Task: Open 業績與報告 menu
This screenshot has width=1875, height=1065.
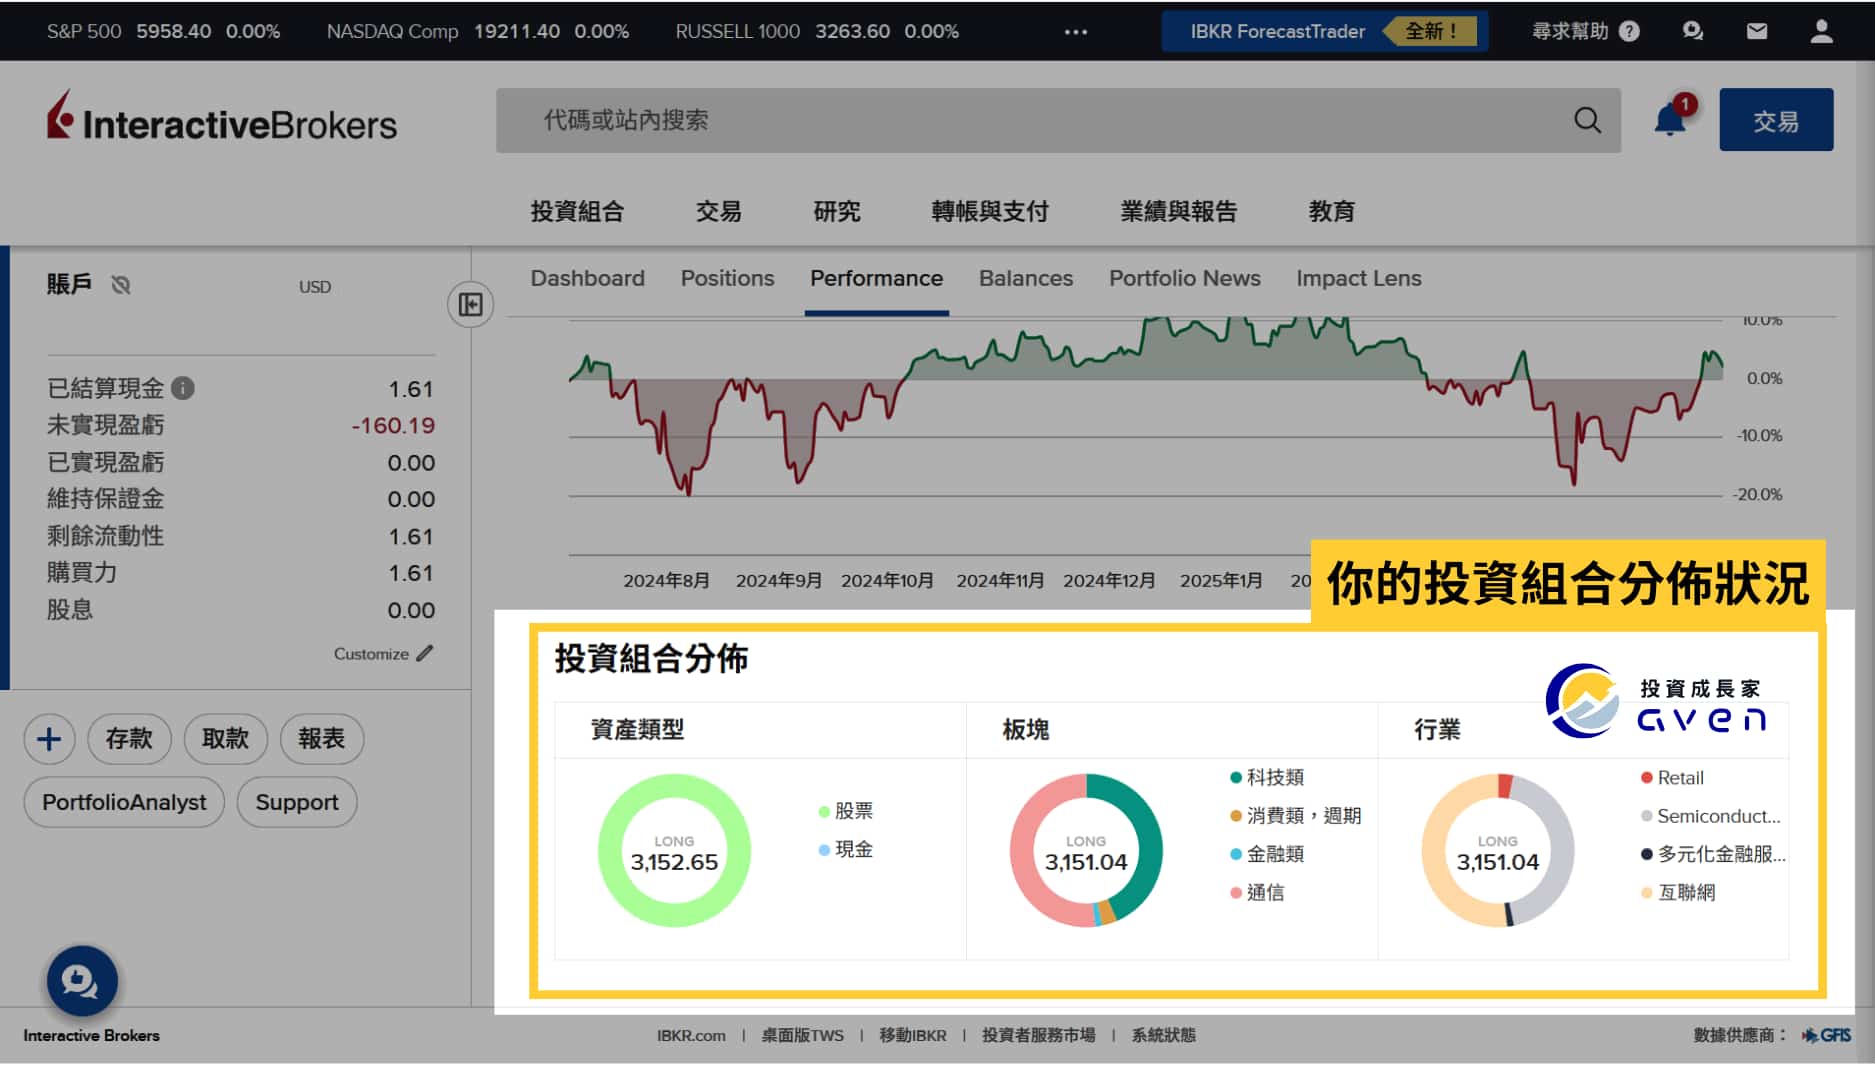Action: coord(1179,211)
